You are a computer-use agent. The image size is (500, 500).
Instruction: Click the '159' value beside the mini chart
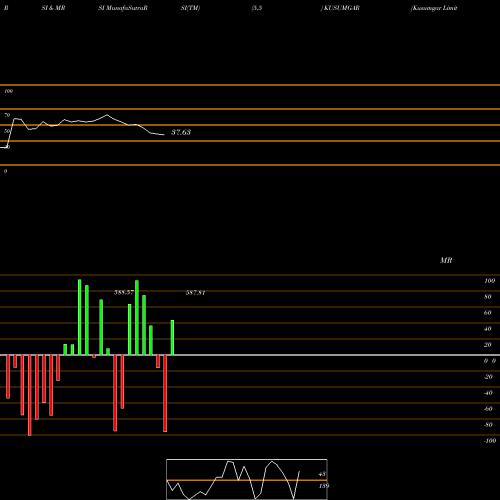coord(324,486)
